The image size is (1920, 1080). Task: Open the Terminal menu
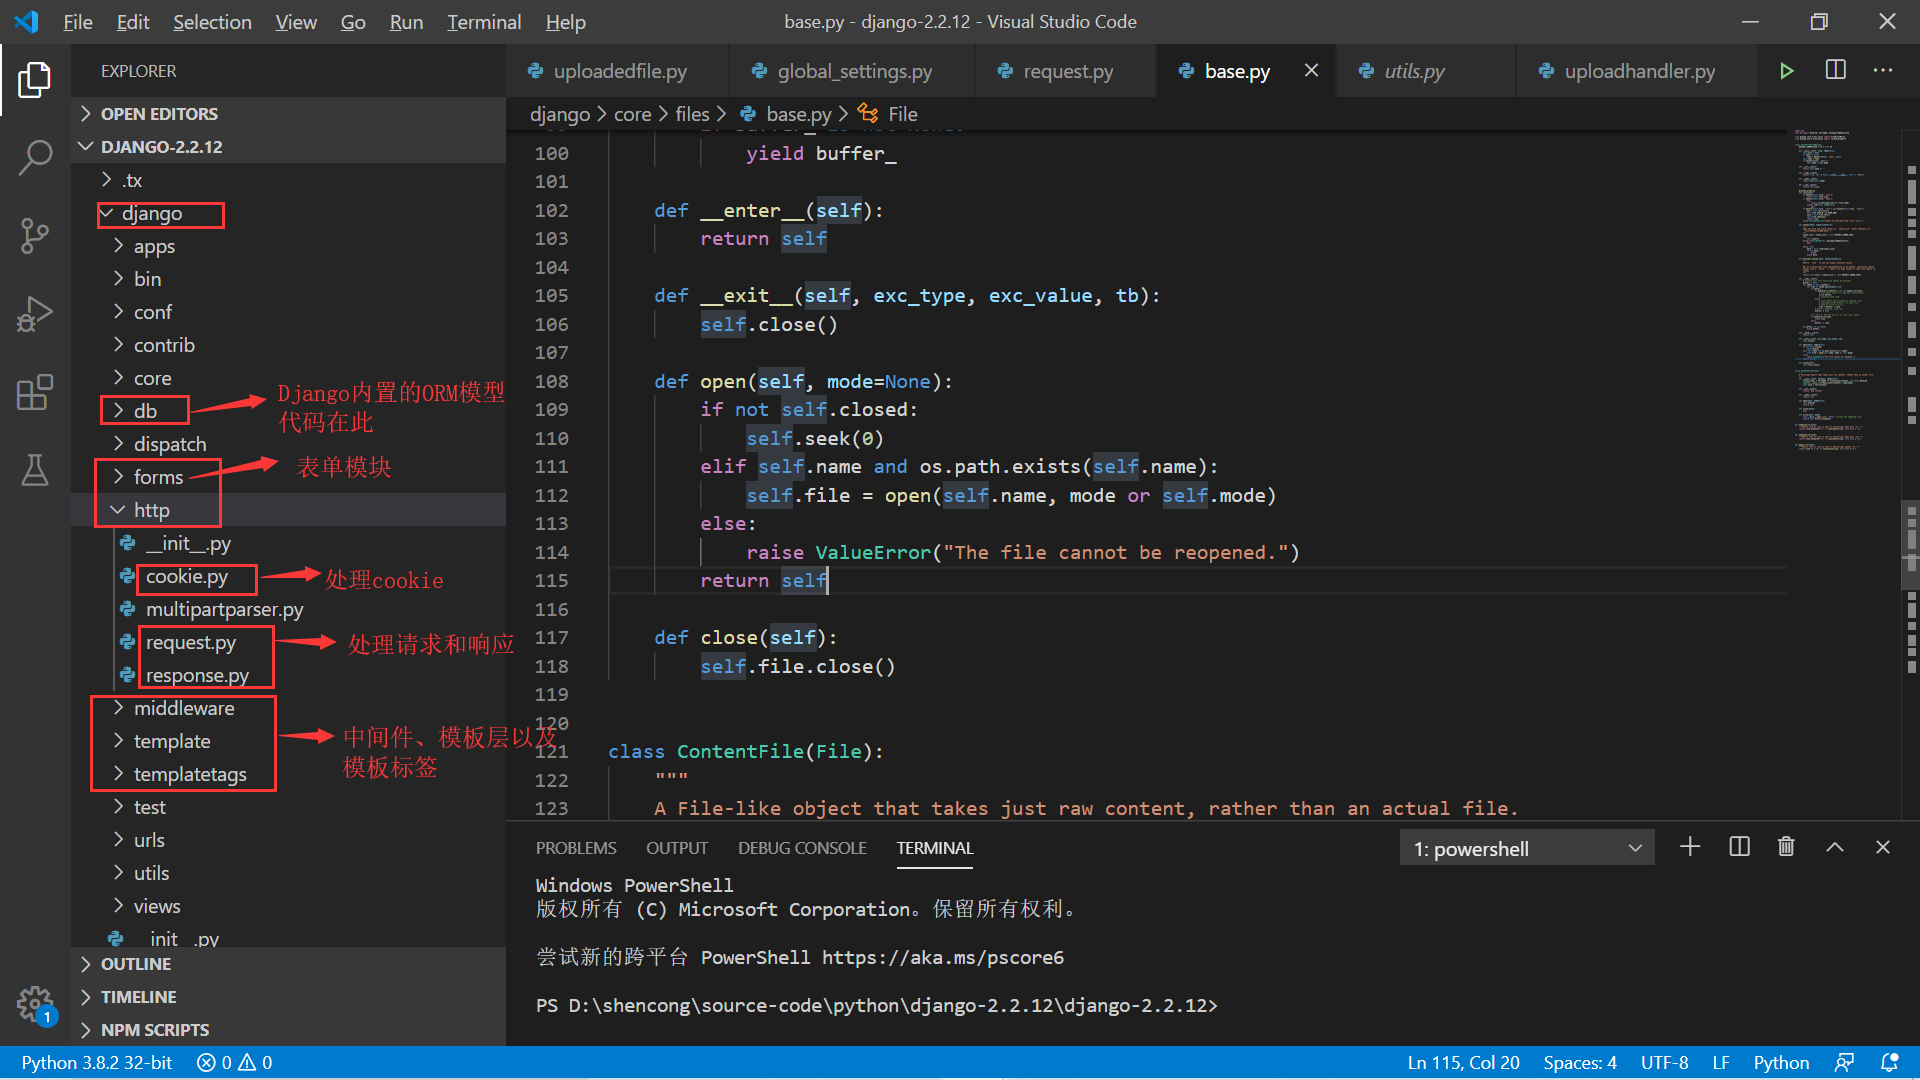tap(484, 22)
